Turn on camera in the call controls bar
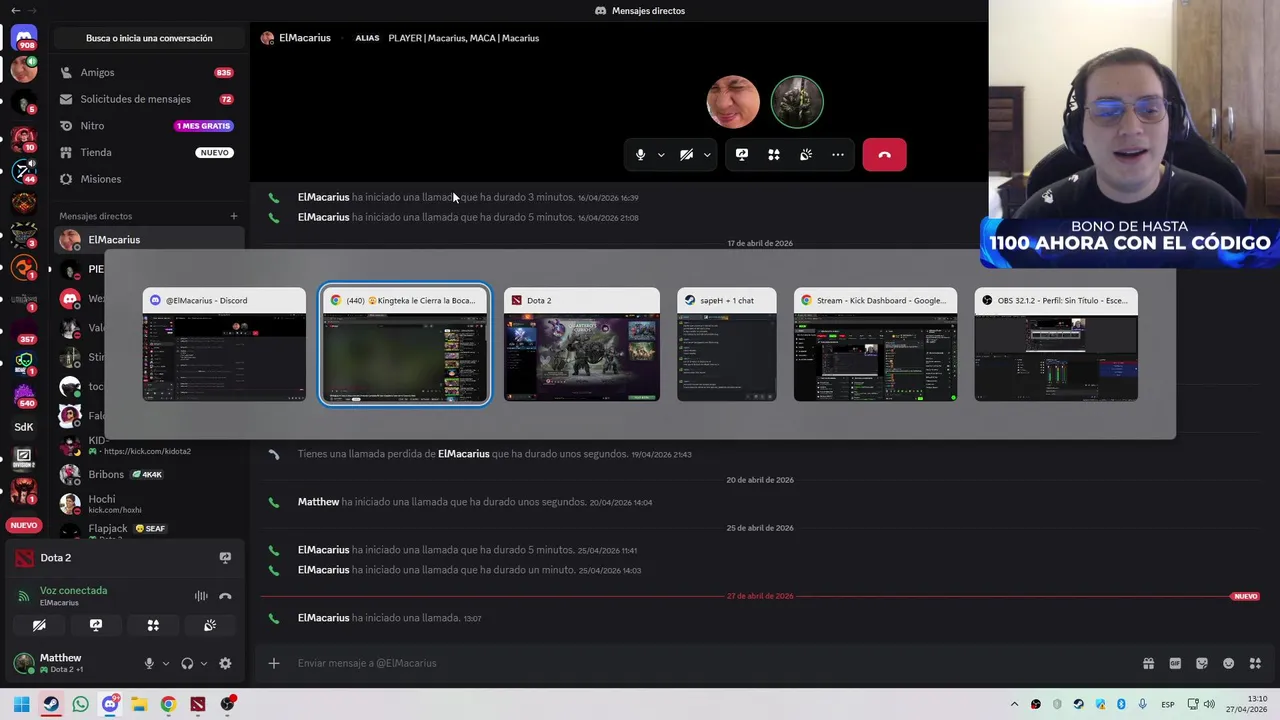 686,155
